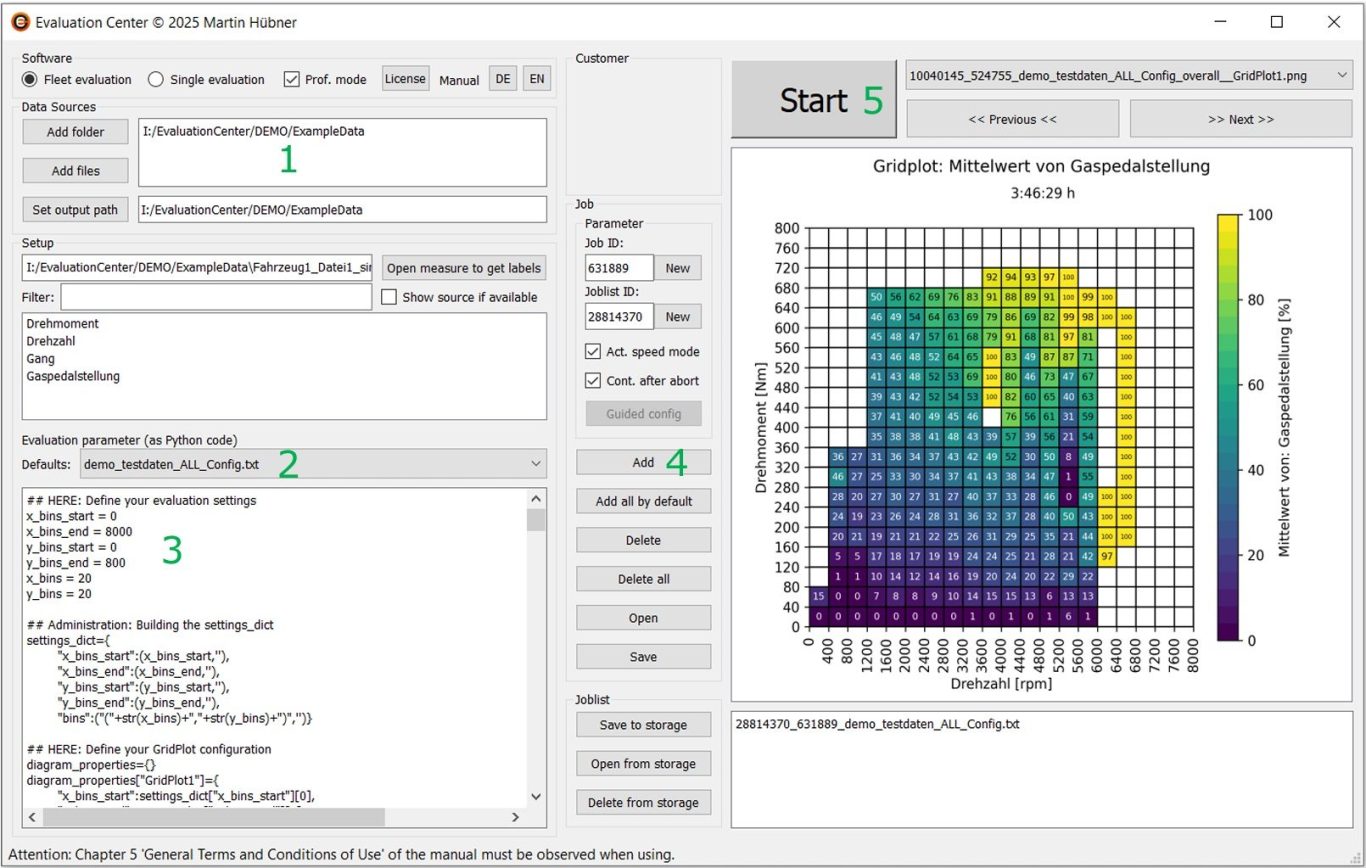This screenshot has width=1366, height=868.
Task: Click the Evaluation Center app icon
Action: point(20,21)
